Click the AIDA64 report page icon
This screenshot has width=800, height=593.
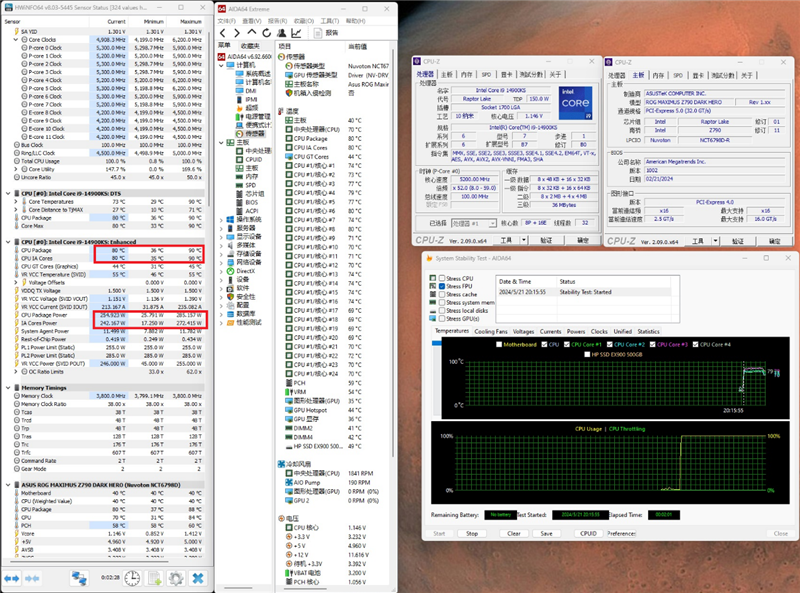[x=318, y=33]
